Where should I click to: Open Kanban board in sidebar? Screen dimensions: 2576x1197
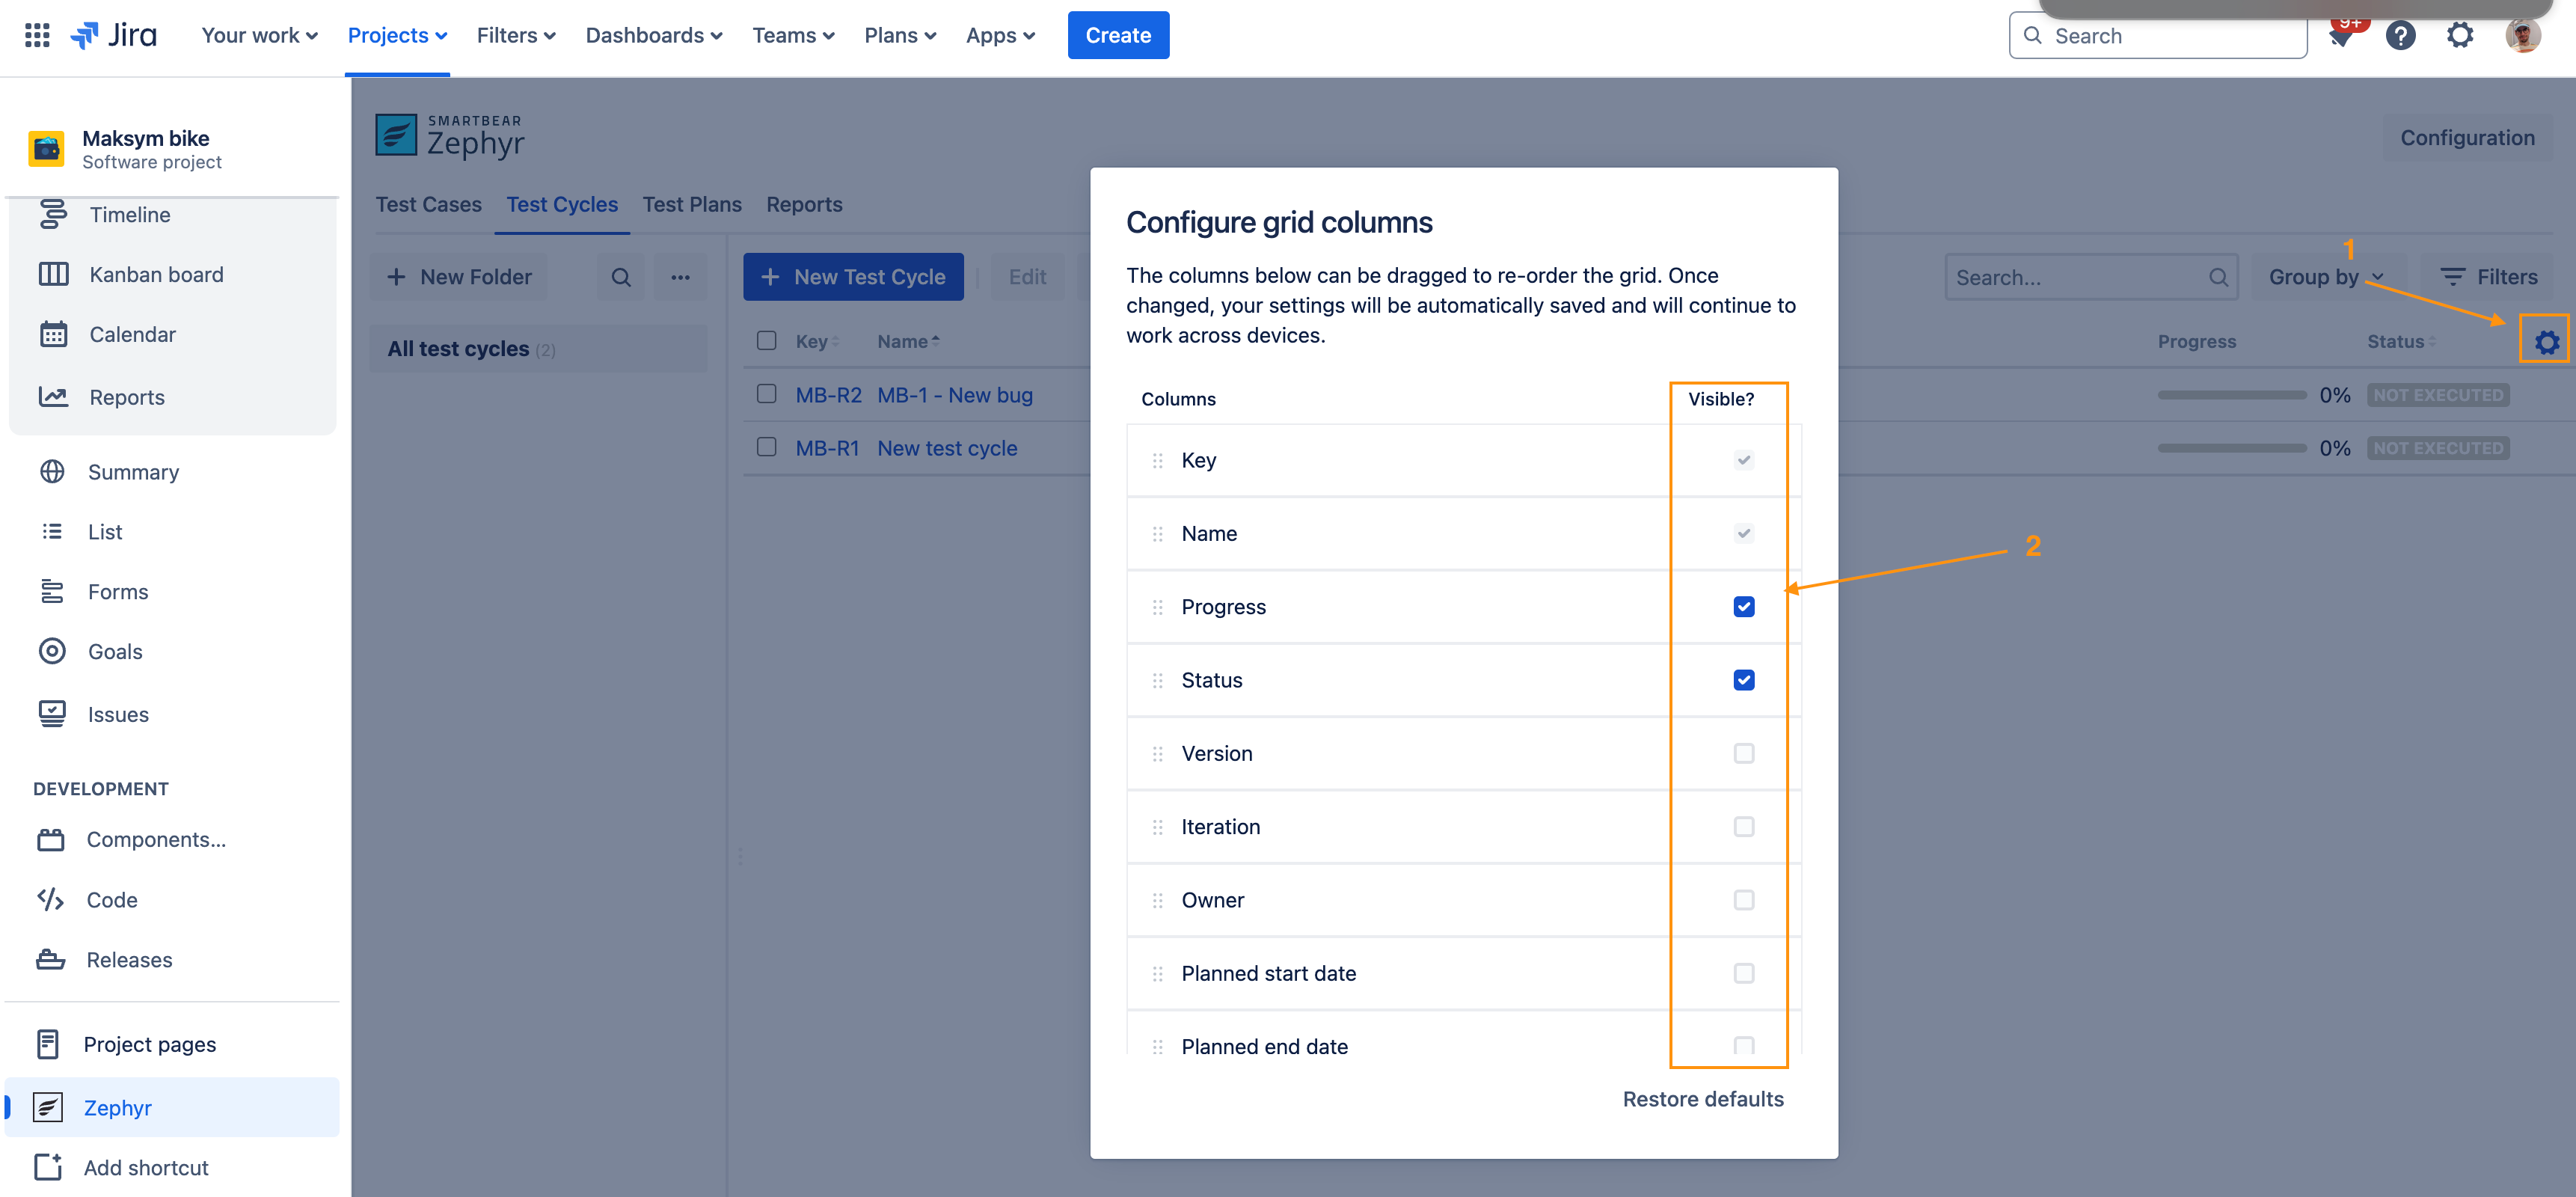pyautogui.click(x=156, y=274)
